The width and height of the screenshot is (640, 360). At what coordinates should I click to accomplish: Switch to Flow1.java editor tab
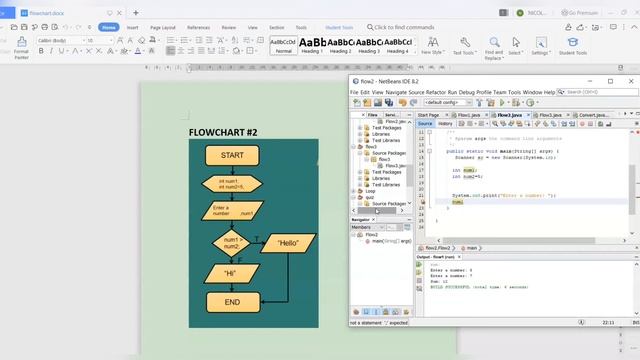469,115
